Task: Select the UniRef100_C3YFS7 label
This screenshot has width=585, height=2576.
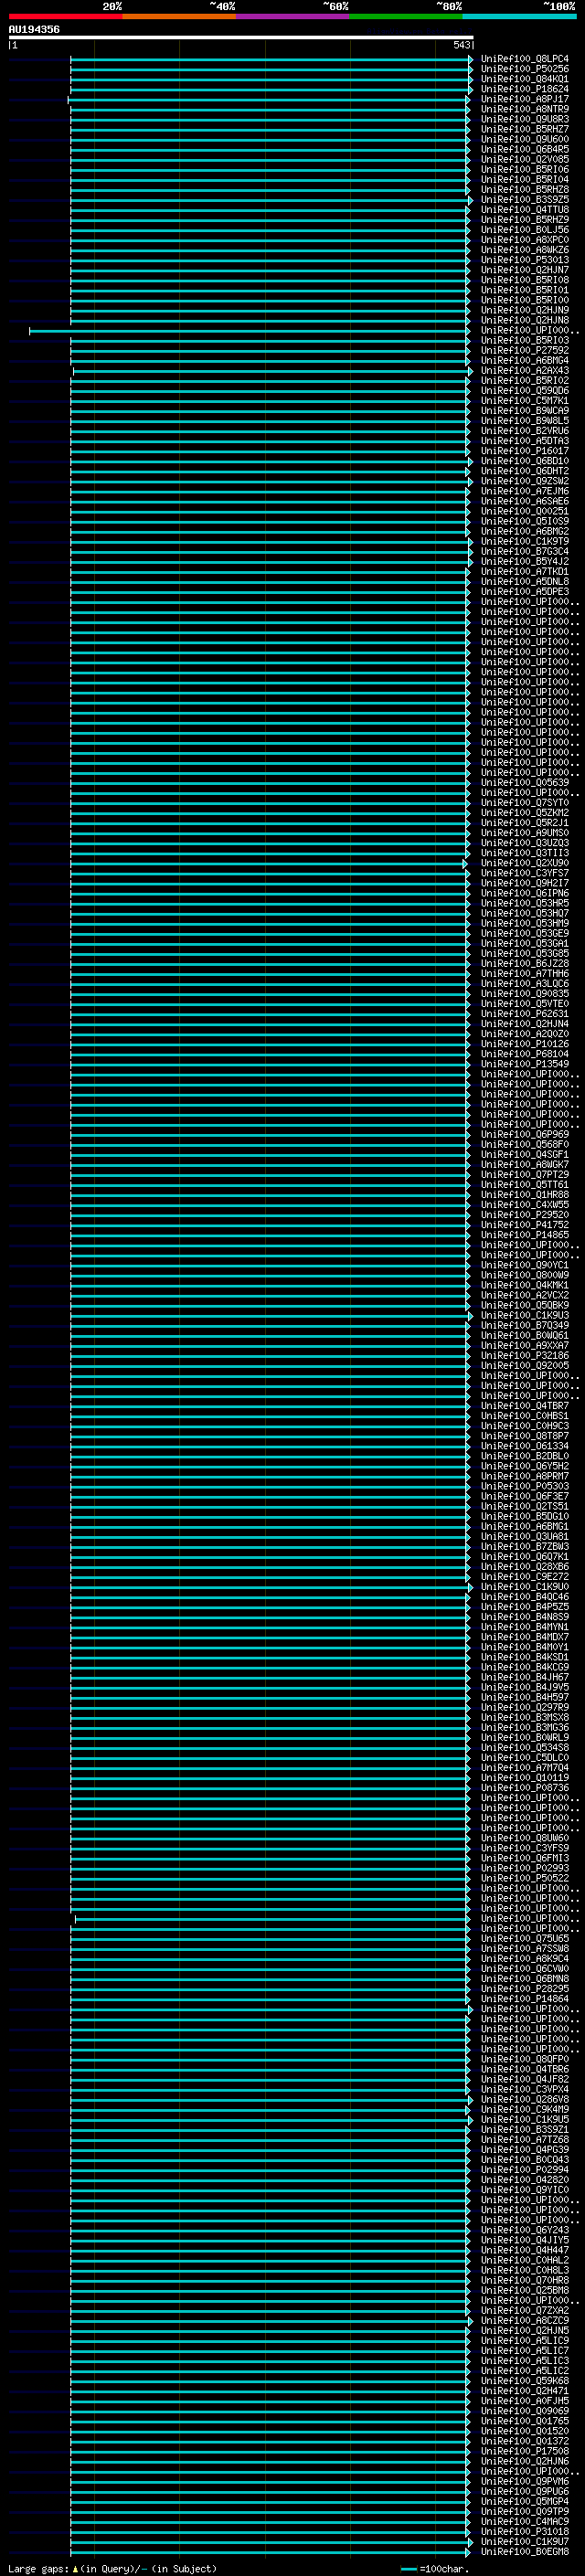Action: tap(524, 873)
